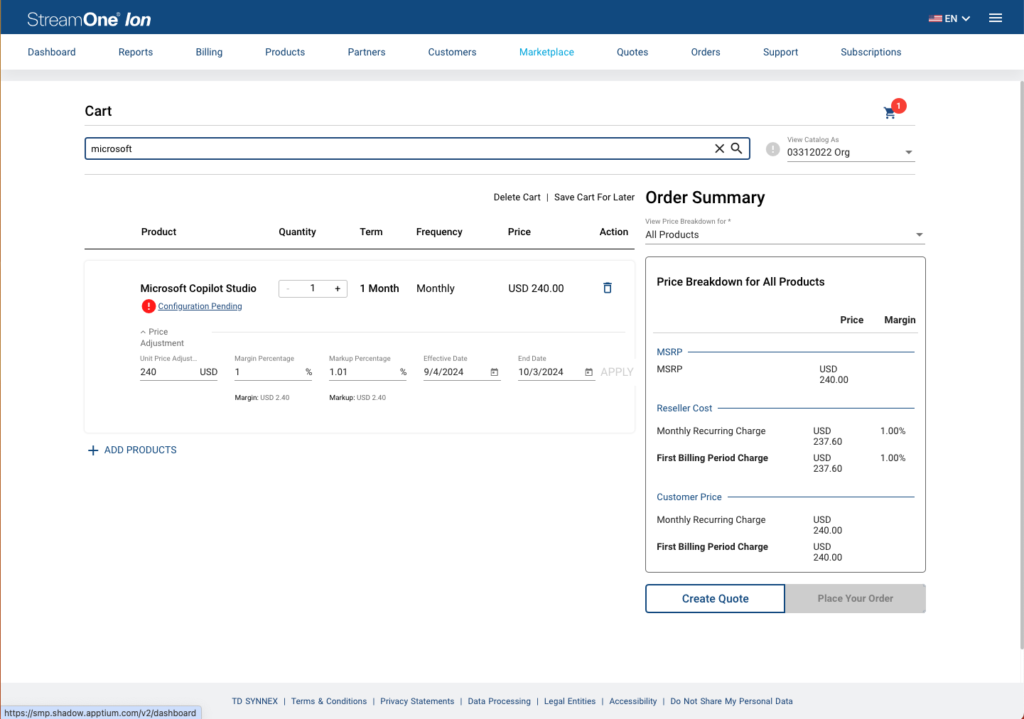The height and width of the screenshot is (719, 1024).
Task: Switch to the Billing tab
Action: (x=209, y=52)
